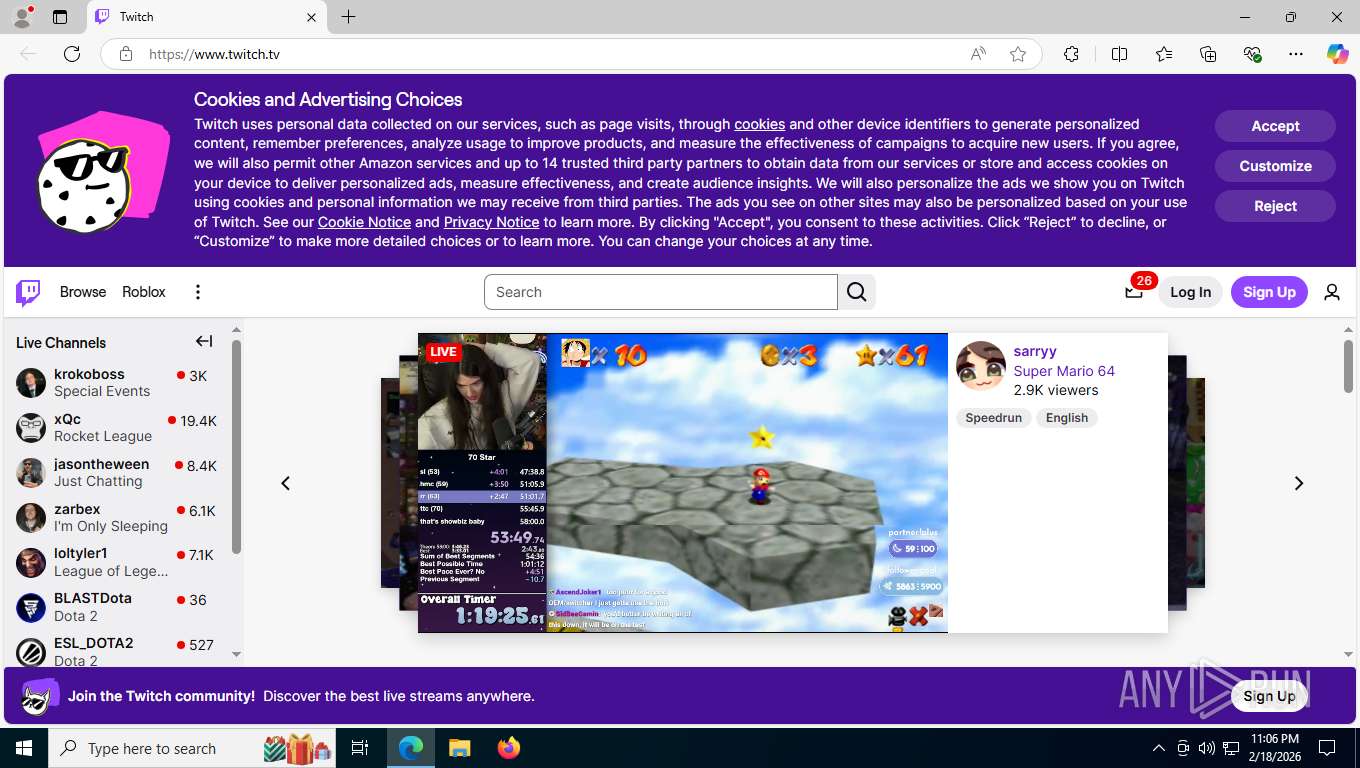Open the Cookie Notice link
This screenshot has height=768, width=1360.
coord(364,222)
